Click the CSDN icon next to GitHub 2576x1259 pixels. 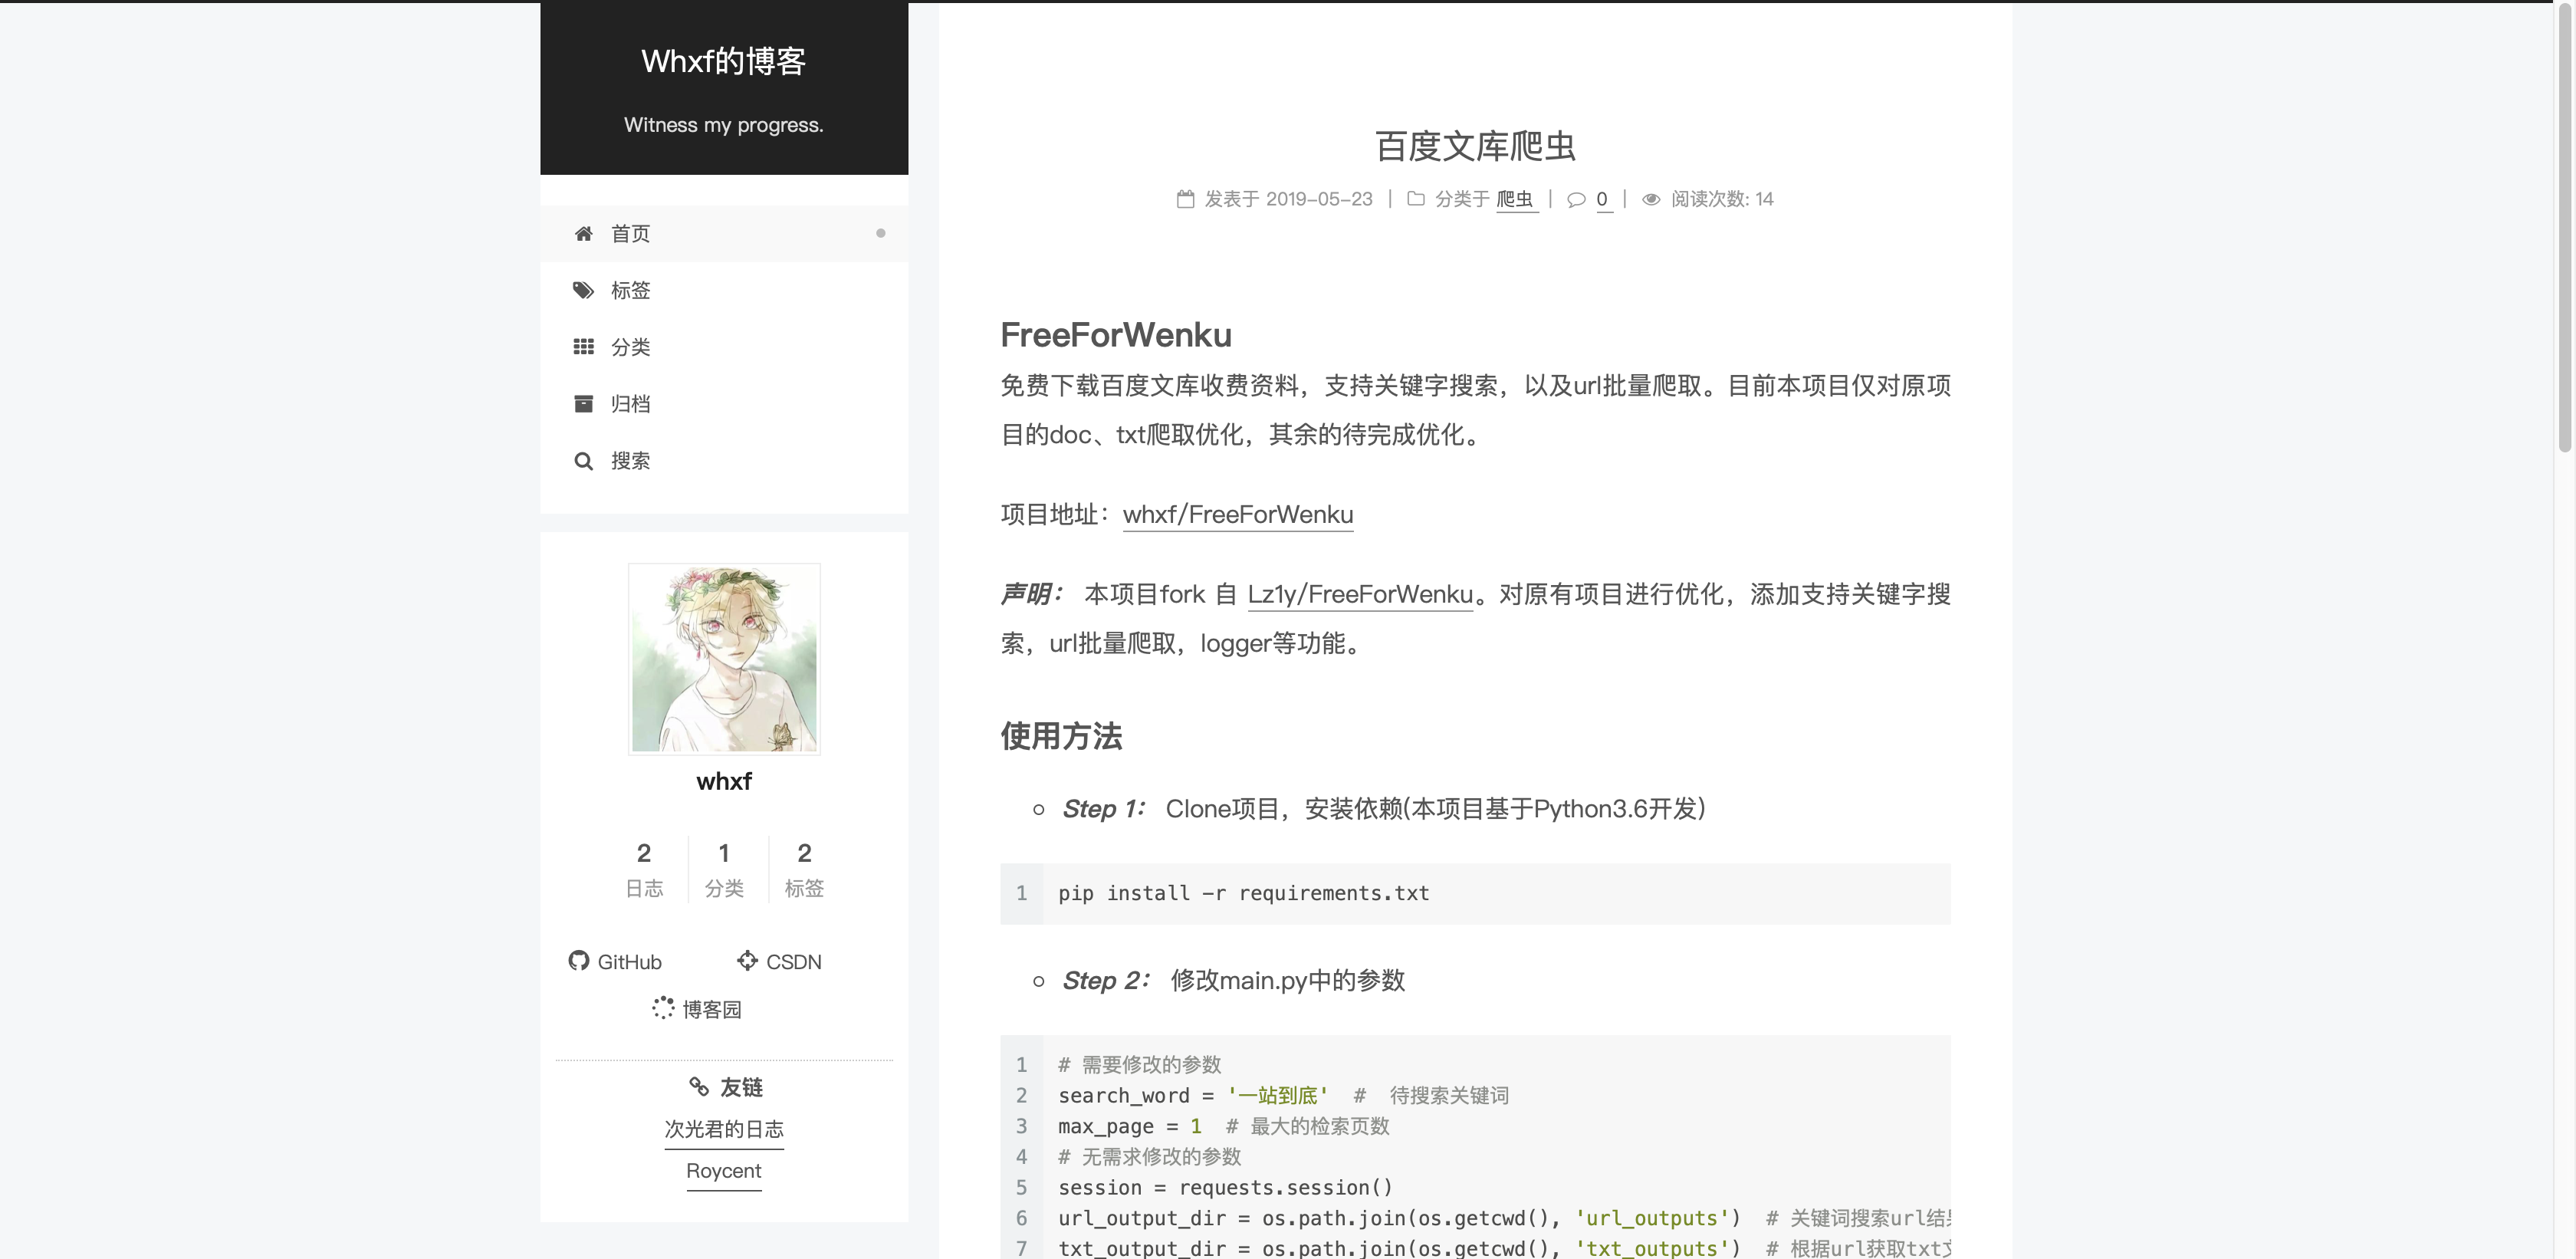[x=747, y=961]
